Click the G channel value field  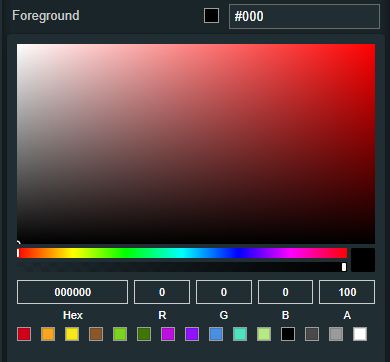coord(224,292)
